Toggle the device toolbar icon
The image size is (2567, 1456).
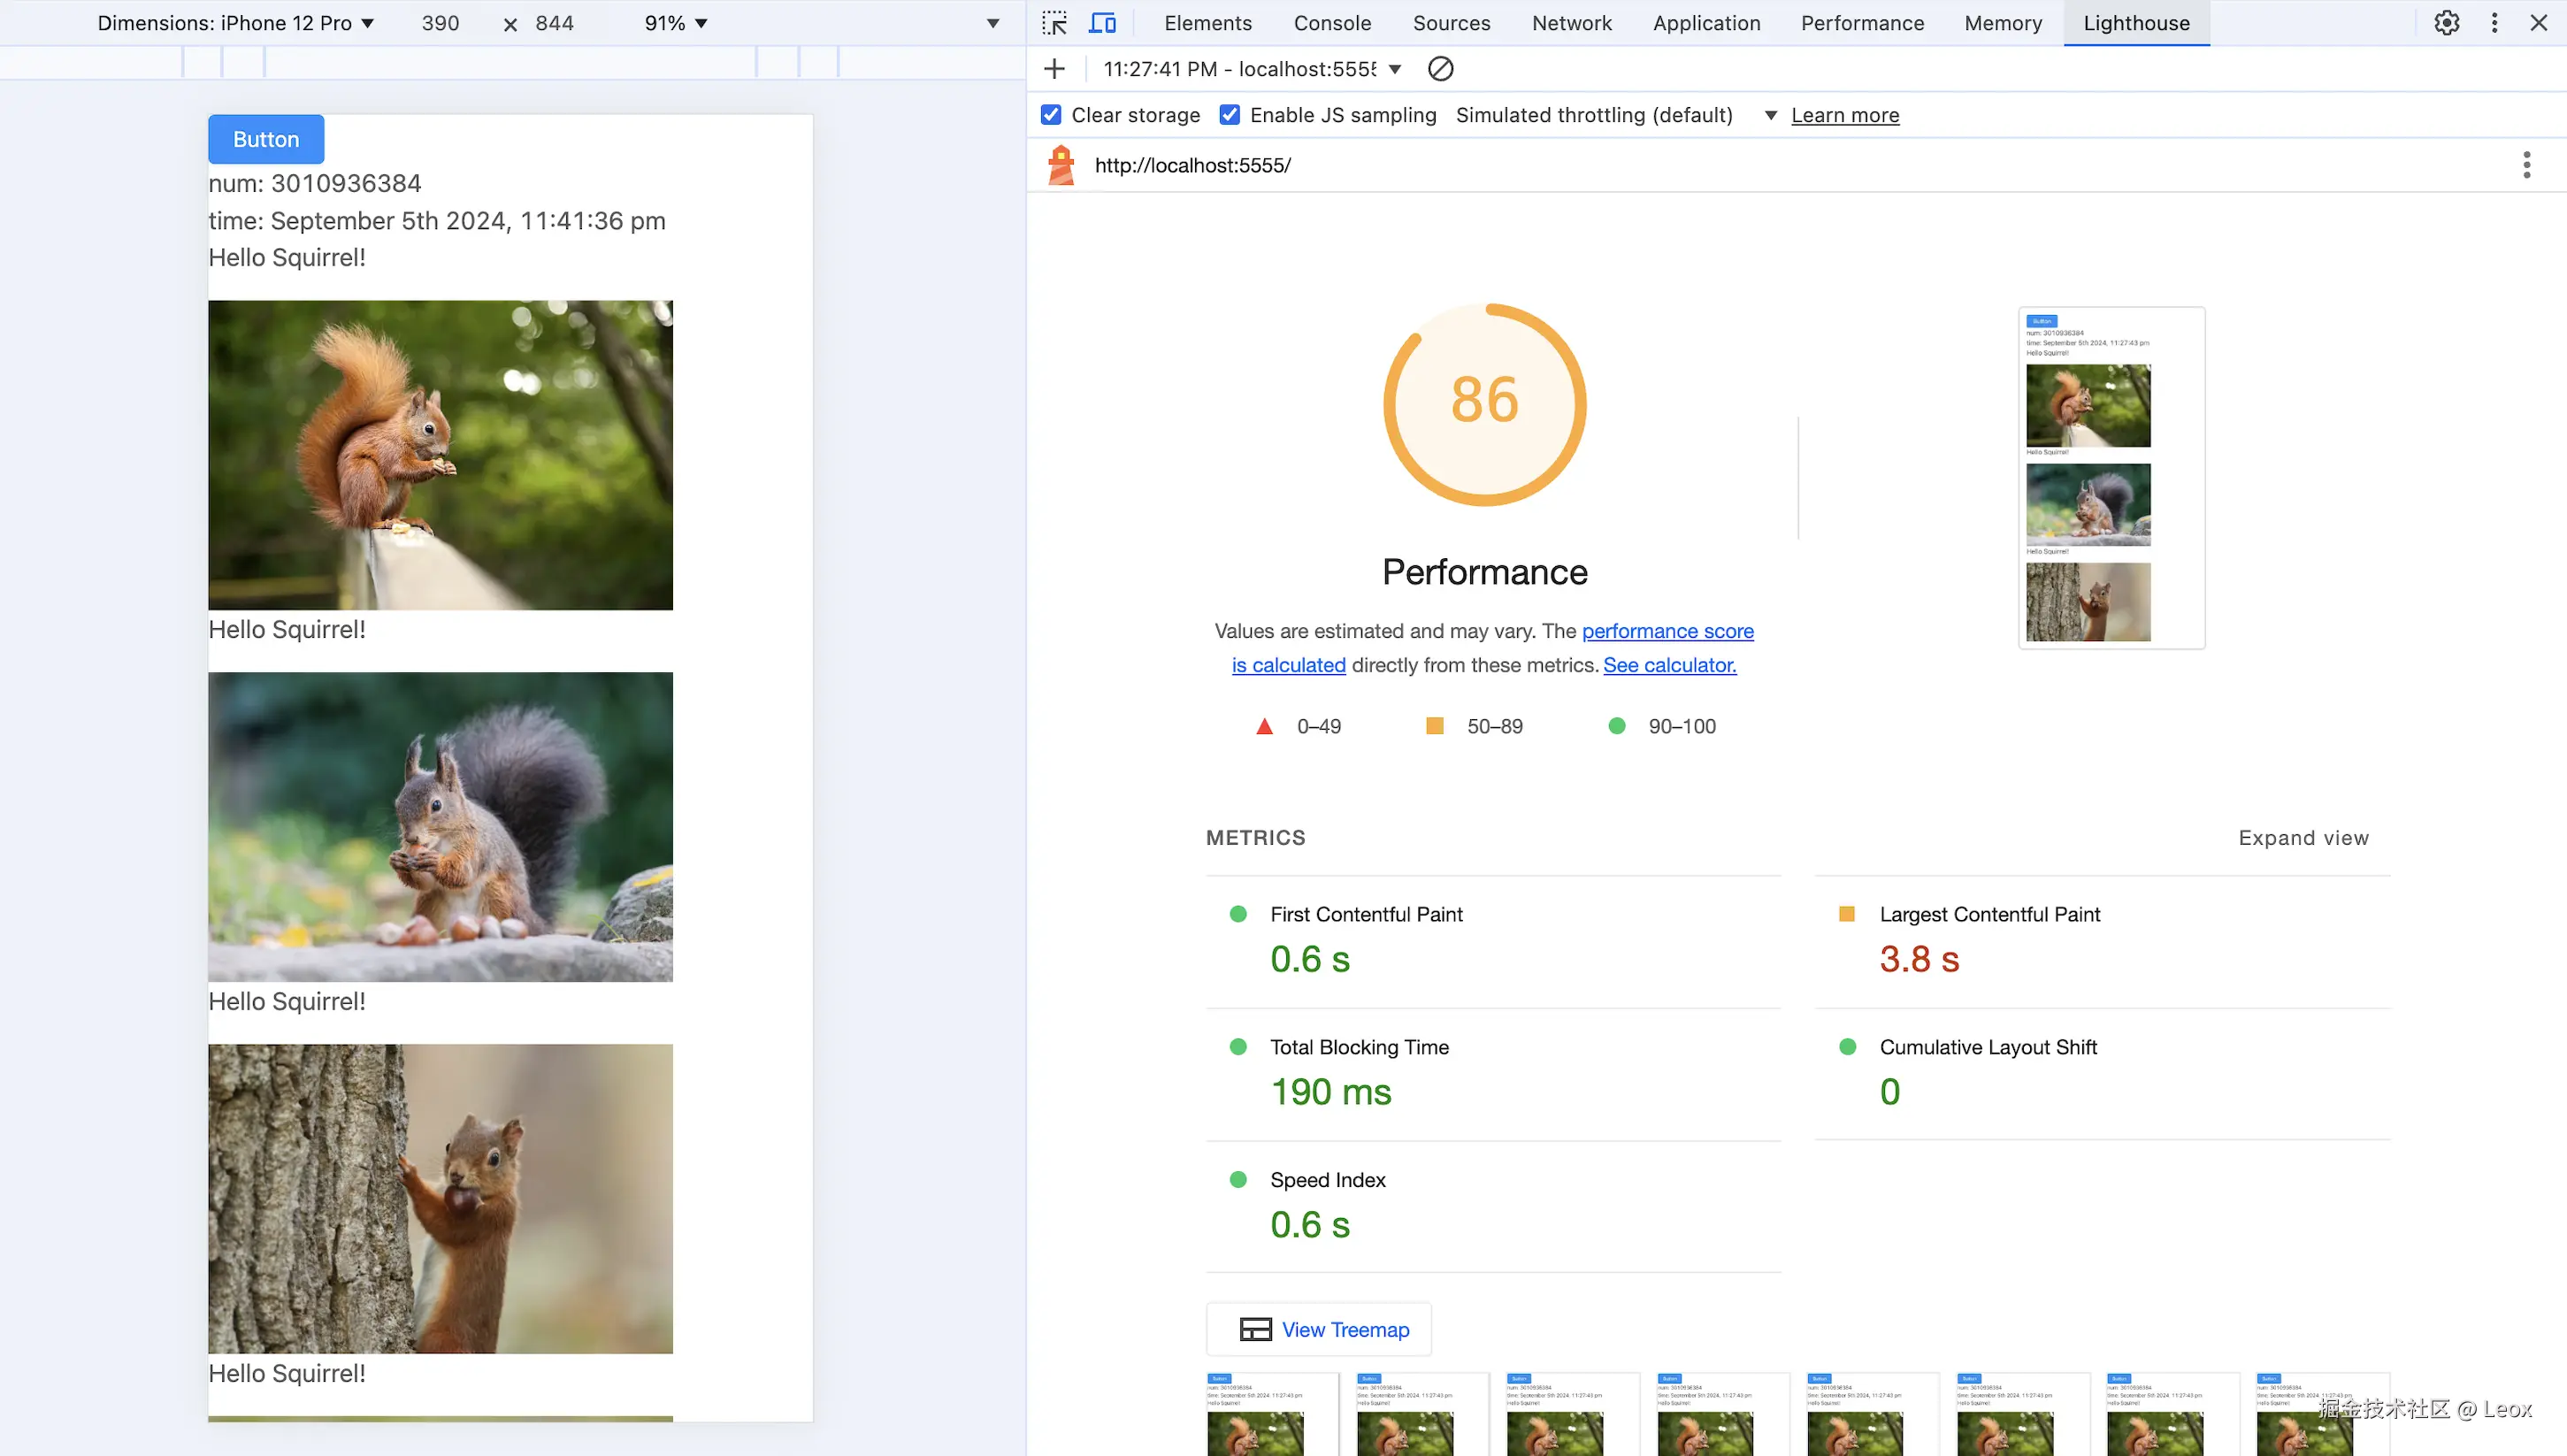coord(1102,23)
